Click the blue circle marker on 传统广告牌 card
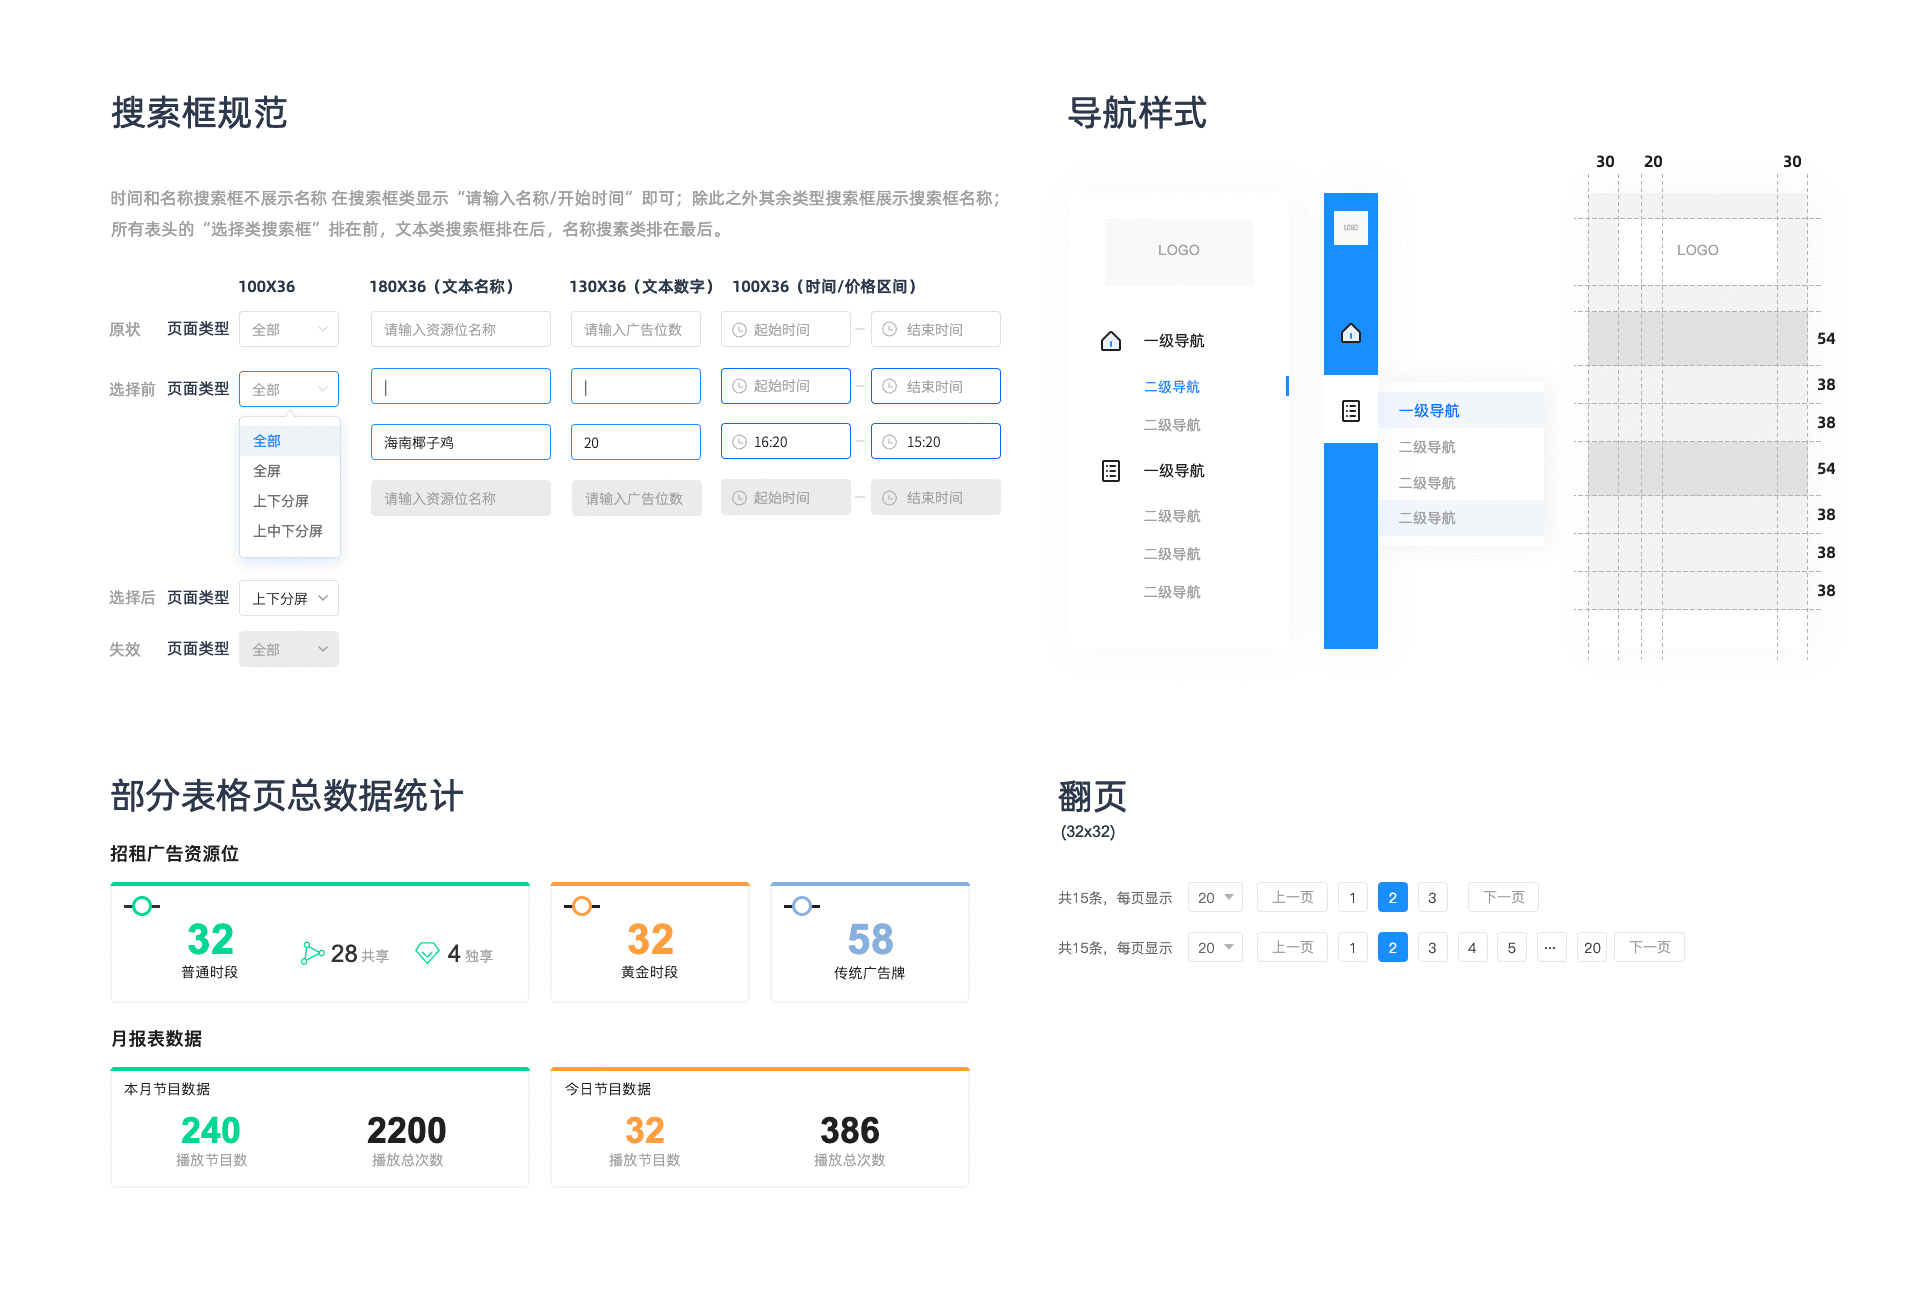1920x1291 pixels. (802, 906)
